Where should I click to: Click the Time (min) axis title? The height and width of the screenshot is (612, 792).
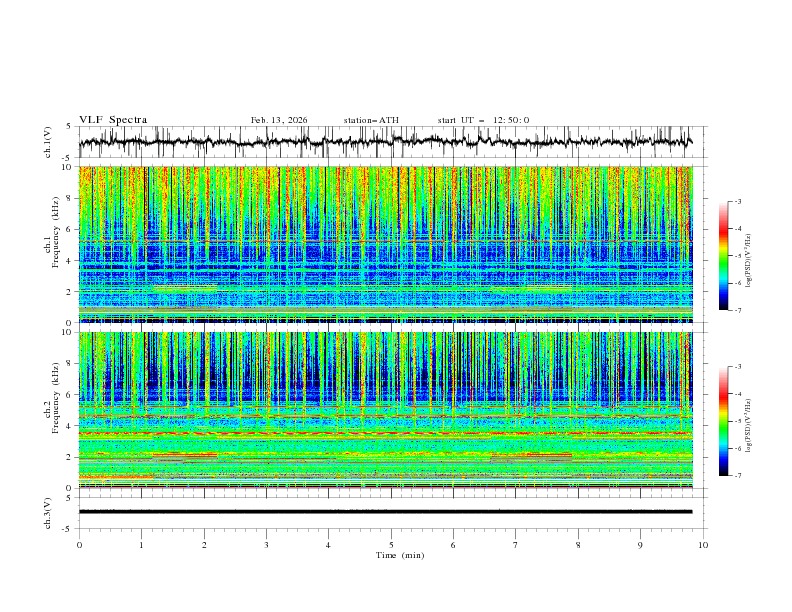pos(399,555)
